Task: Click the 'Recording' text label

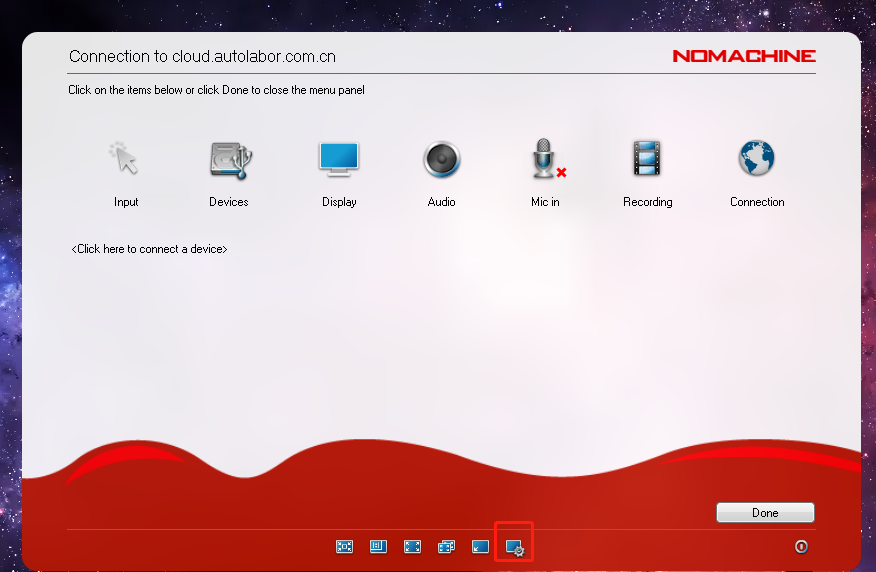Action: point(647,202)
